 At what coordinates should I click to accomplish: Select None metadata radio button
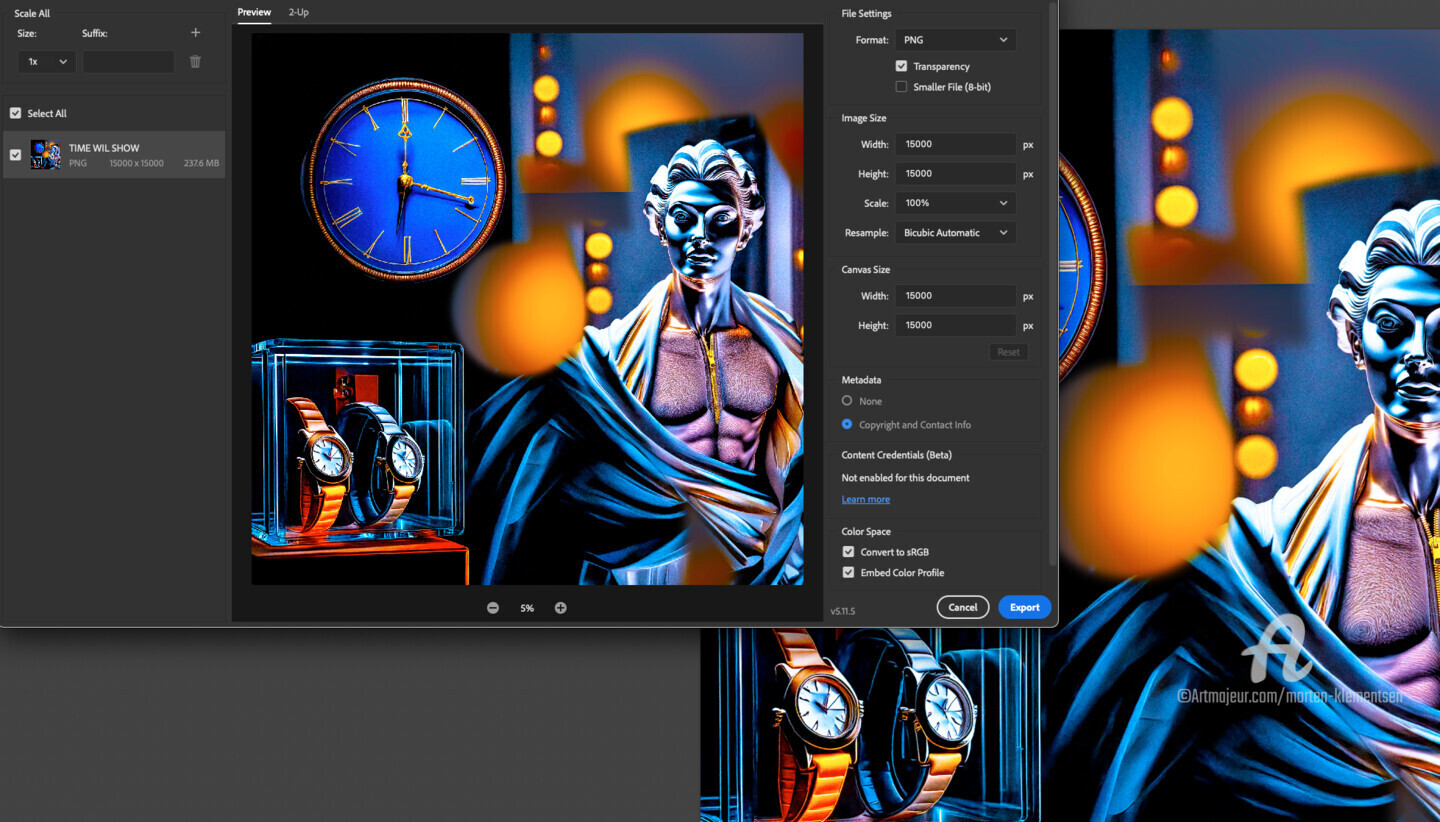(x=847, y=401)
